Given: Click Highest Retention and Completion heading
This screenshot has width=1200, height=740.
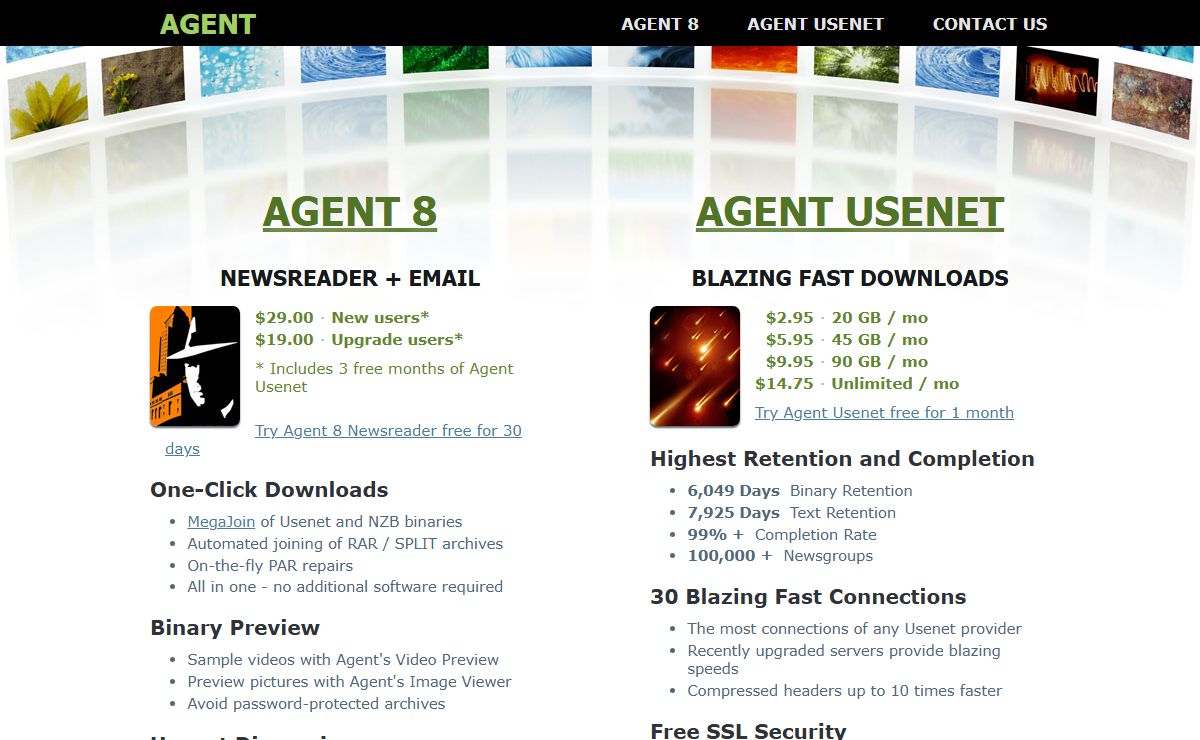Looking at the screenshot, I should [x=842, y=459].
